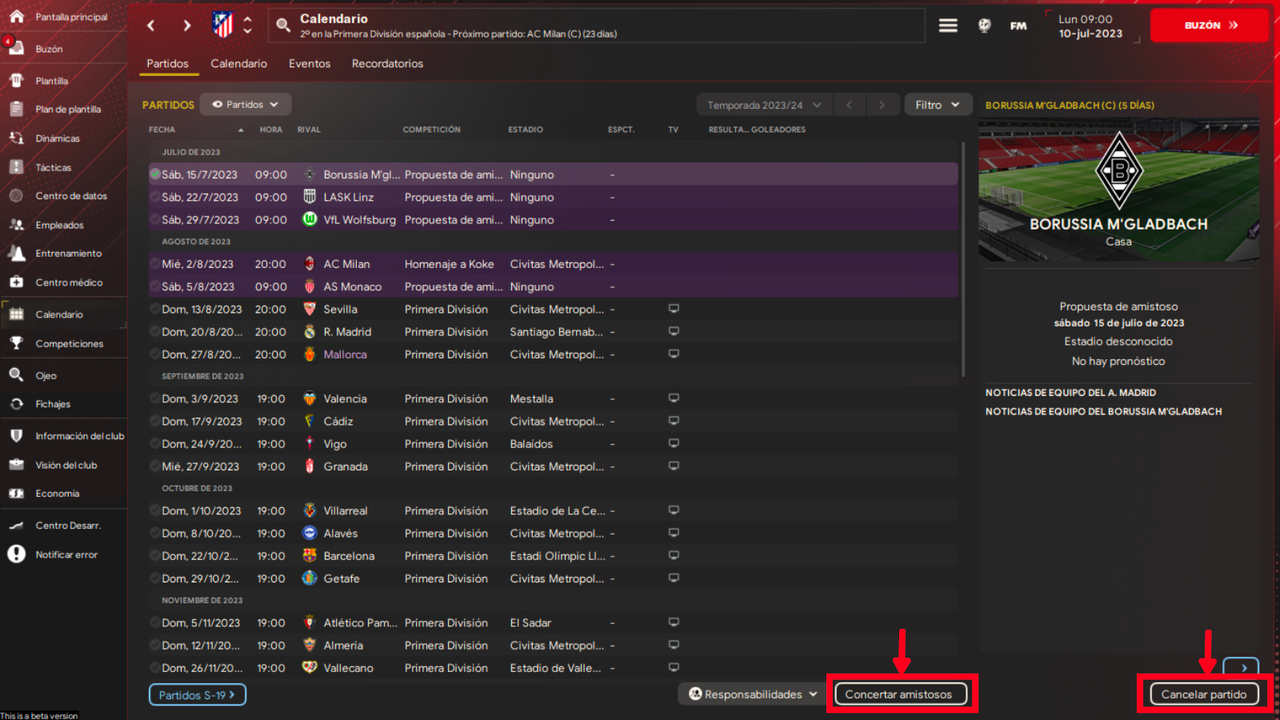This screenshot has width=1280, height=720.
Task: Select the Barcelona fixture row
Action: pyautogui.click(x=553, y=556)
